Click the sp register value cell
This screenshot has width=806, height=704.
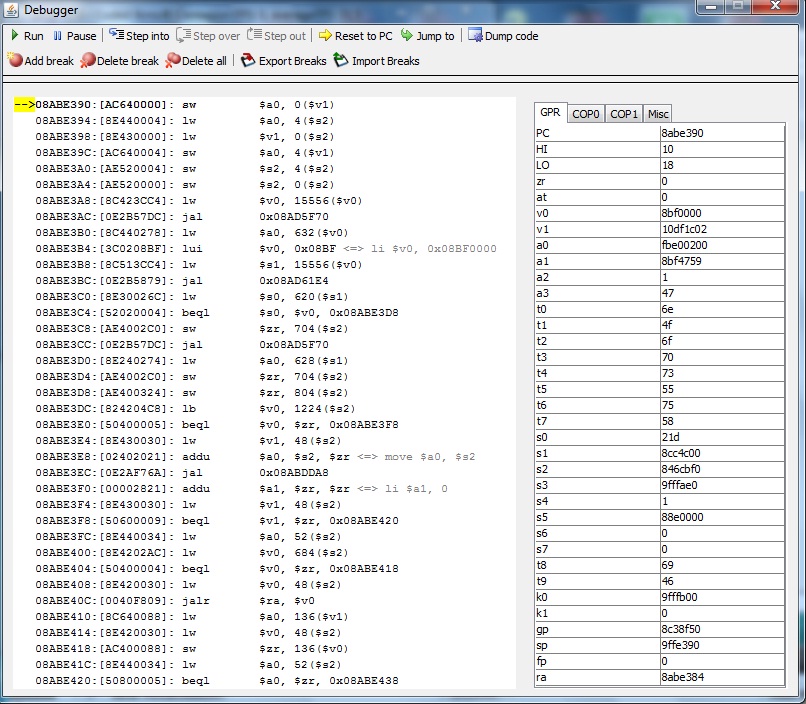point(721,645)
